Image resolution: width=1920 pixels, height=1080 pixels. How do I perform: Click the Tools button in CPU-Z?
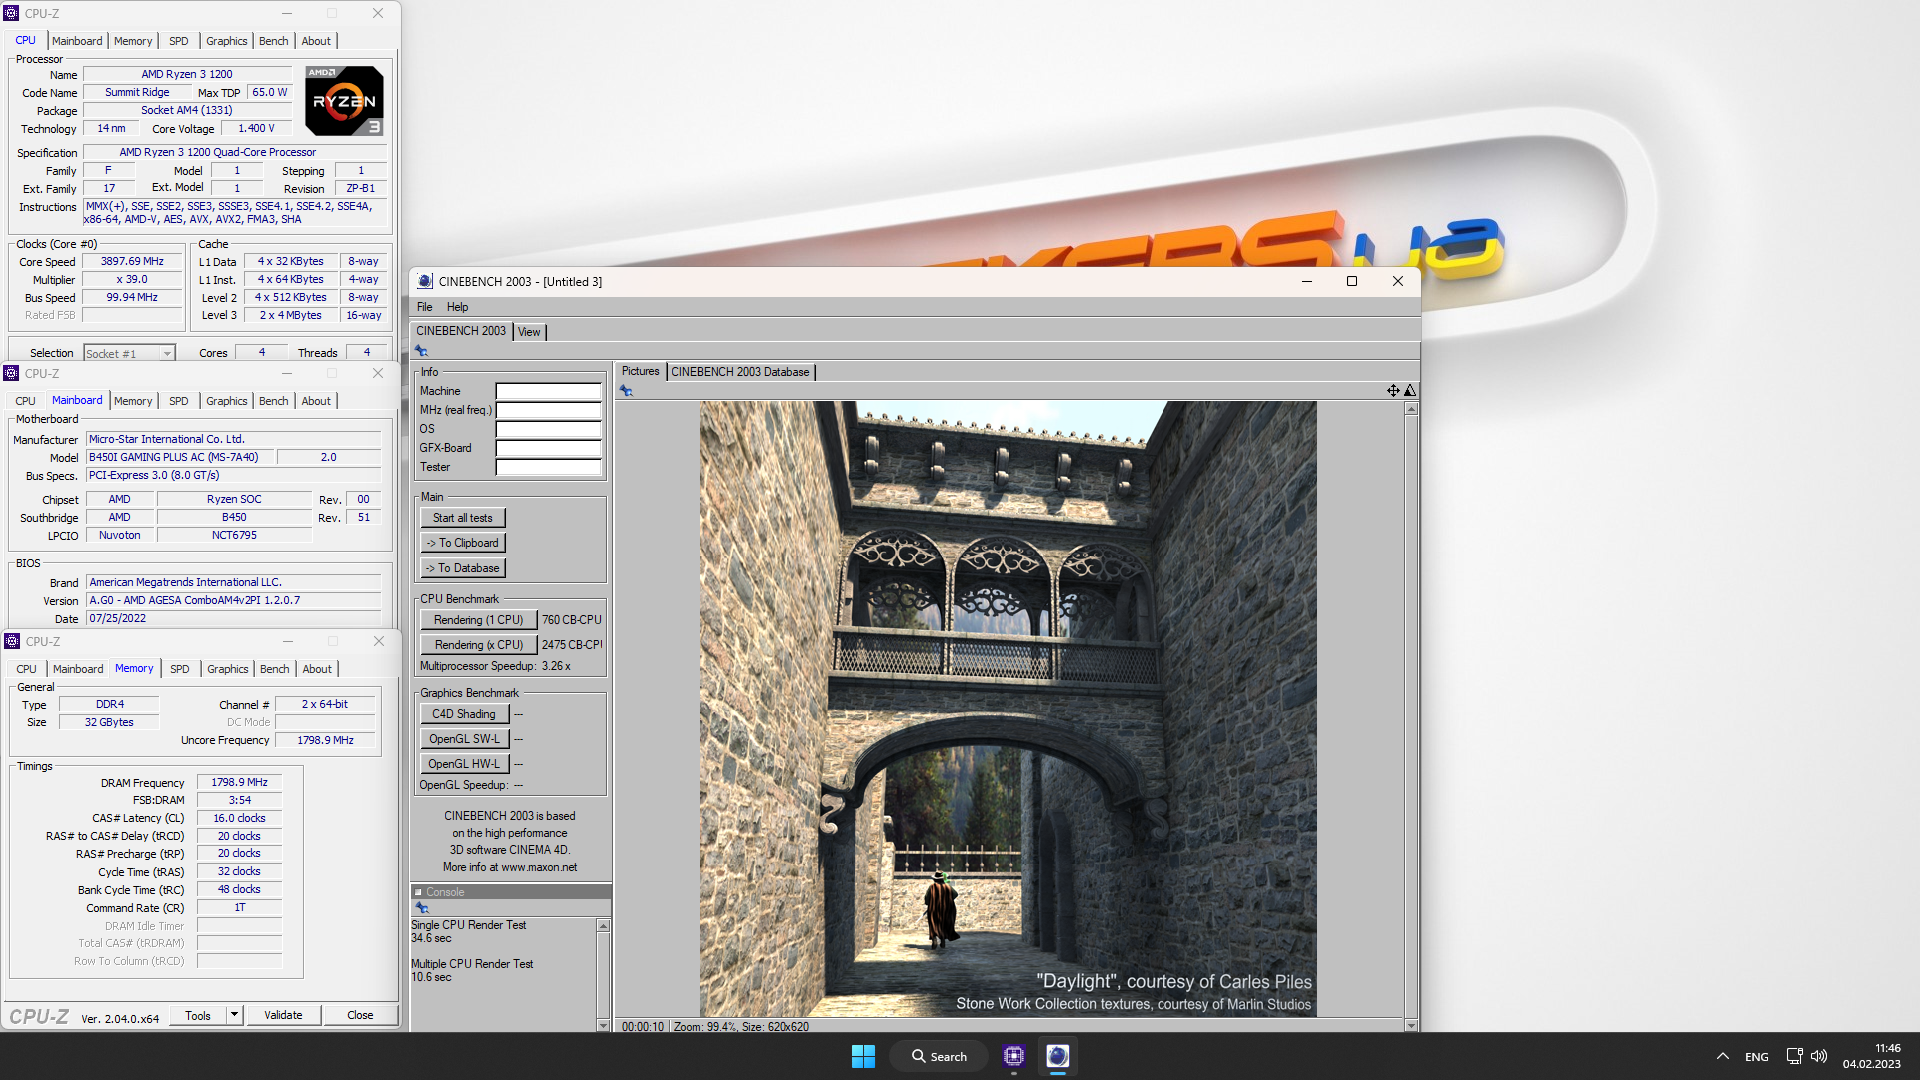coord(198,1015)
